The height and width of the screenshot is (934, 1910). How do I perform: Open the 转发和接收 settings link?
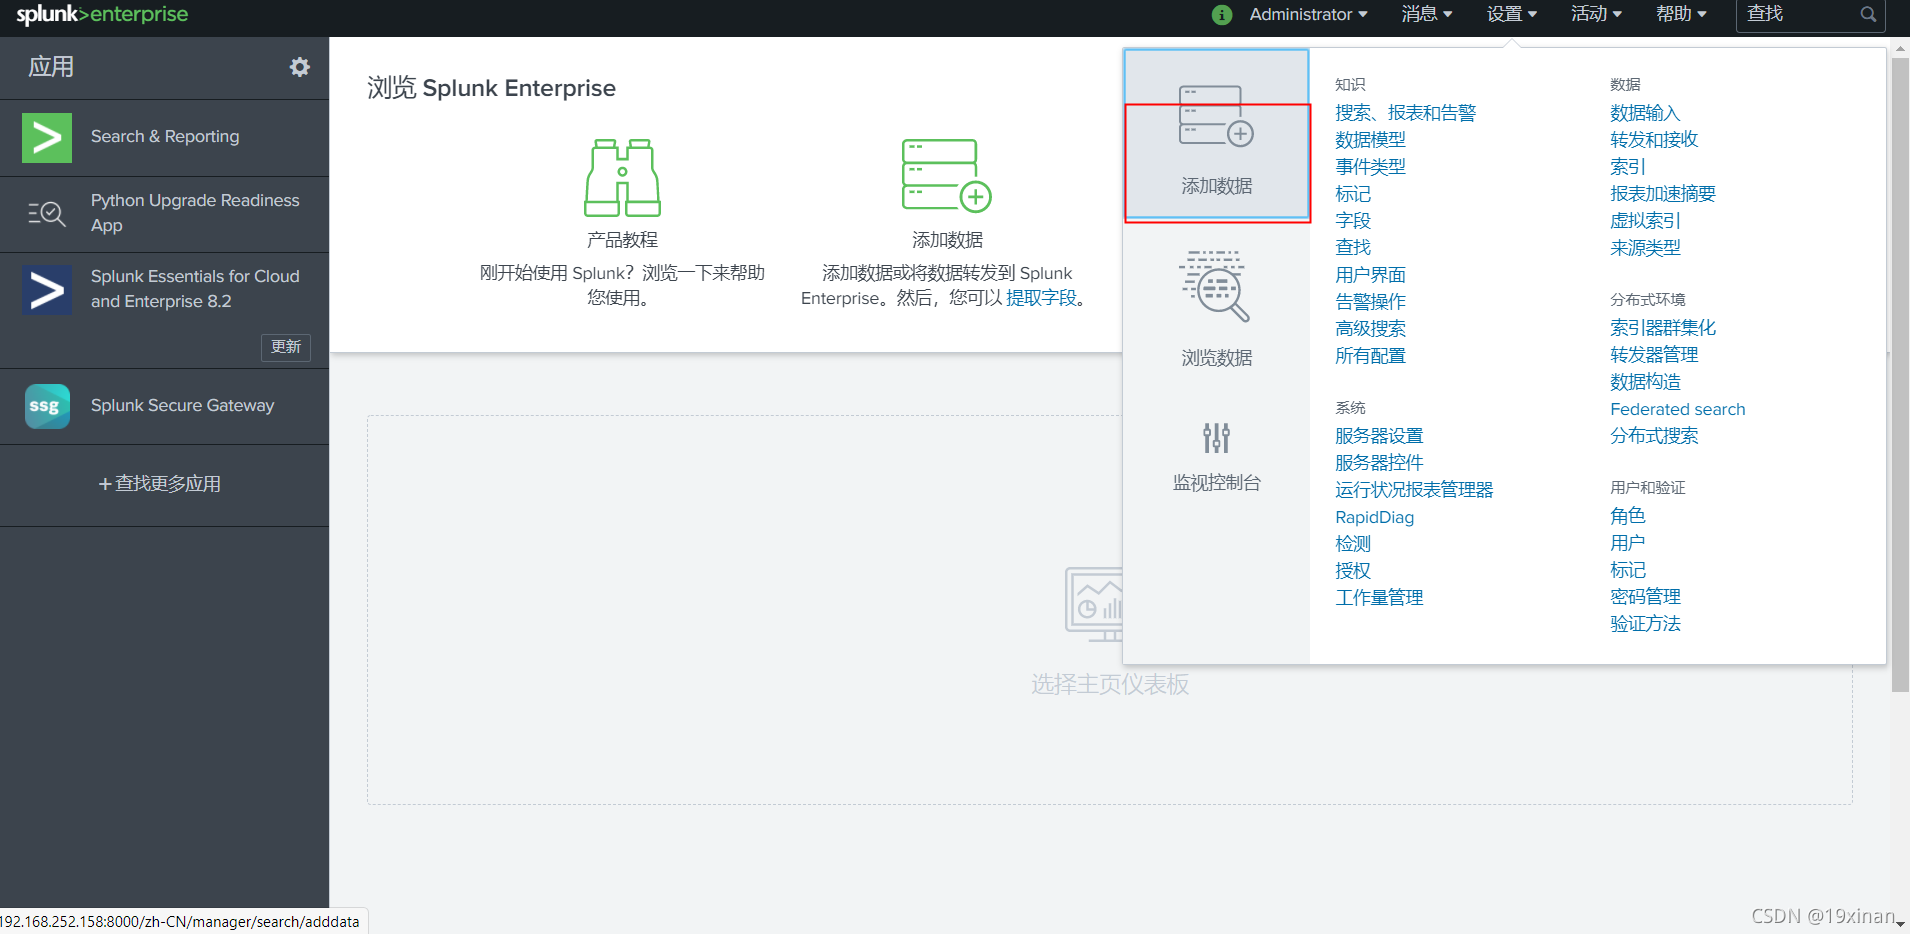click(1654, 140)
